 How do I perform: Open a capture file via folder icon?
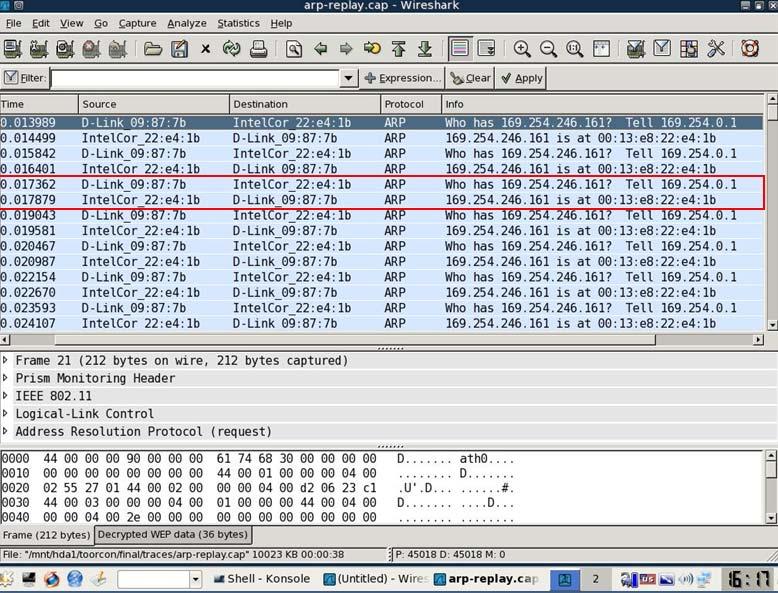[153, 49]
